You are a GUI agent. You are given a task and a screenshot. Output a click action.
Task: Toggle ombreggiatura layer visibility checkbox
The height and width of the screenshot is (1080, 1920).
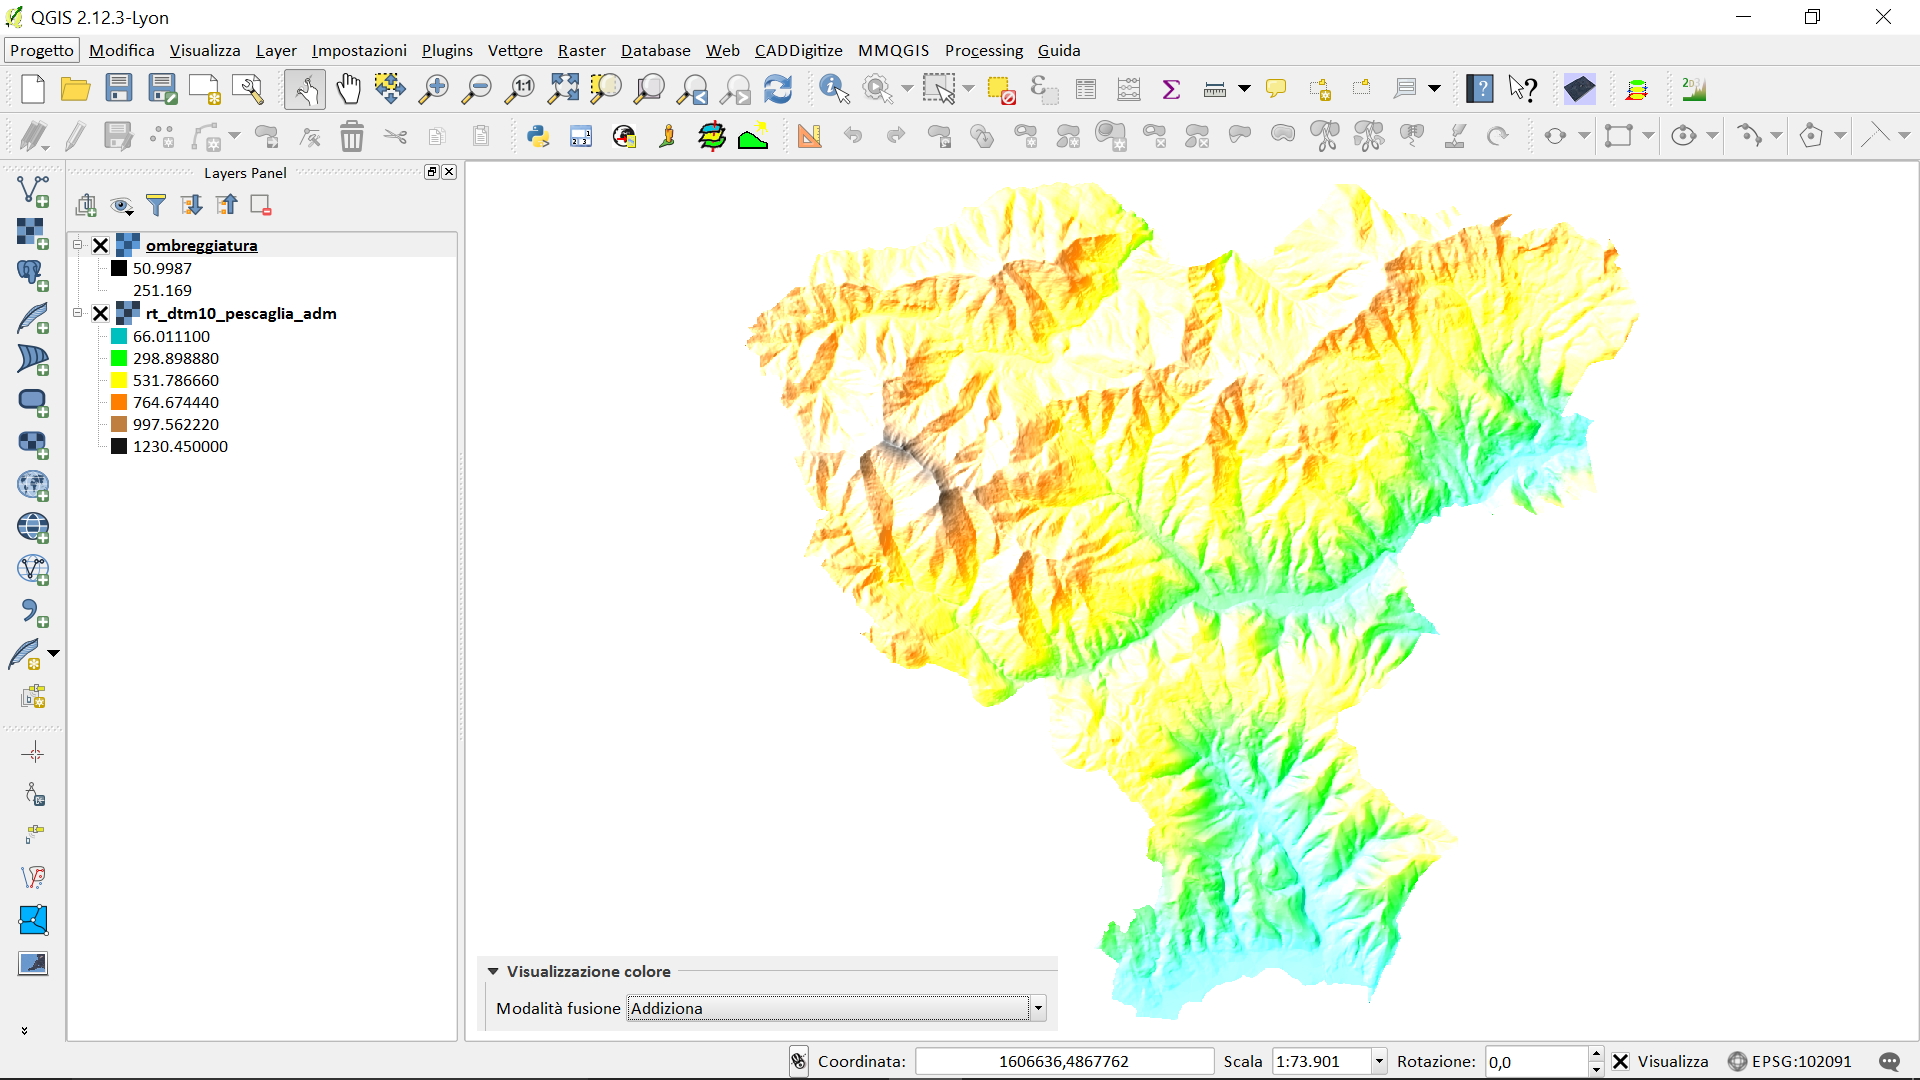click(101, 245)
